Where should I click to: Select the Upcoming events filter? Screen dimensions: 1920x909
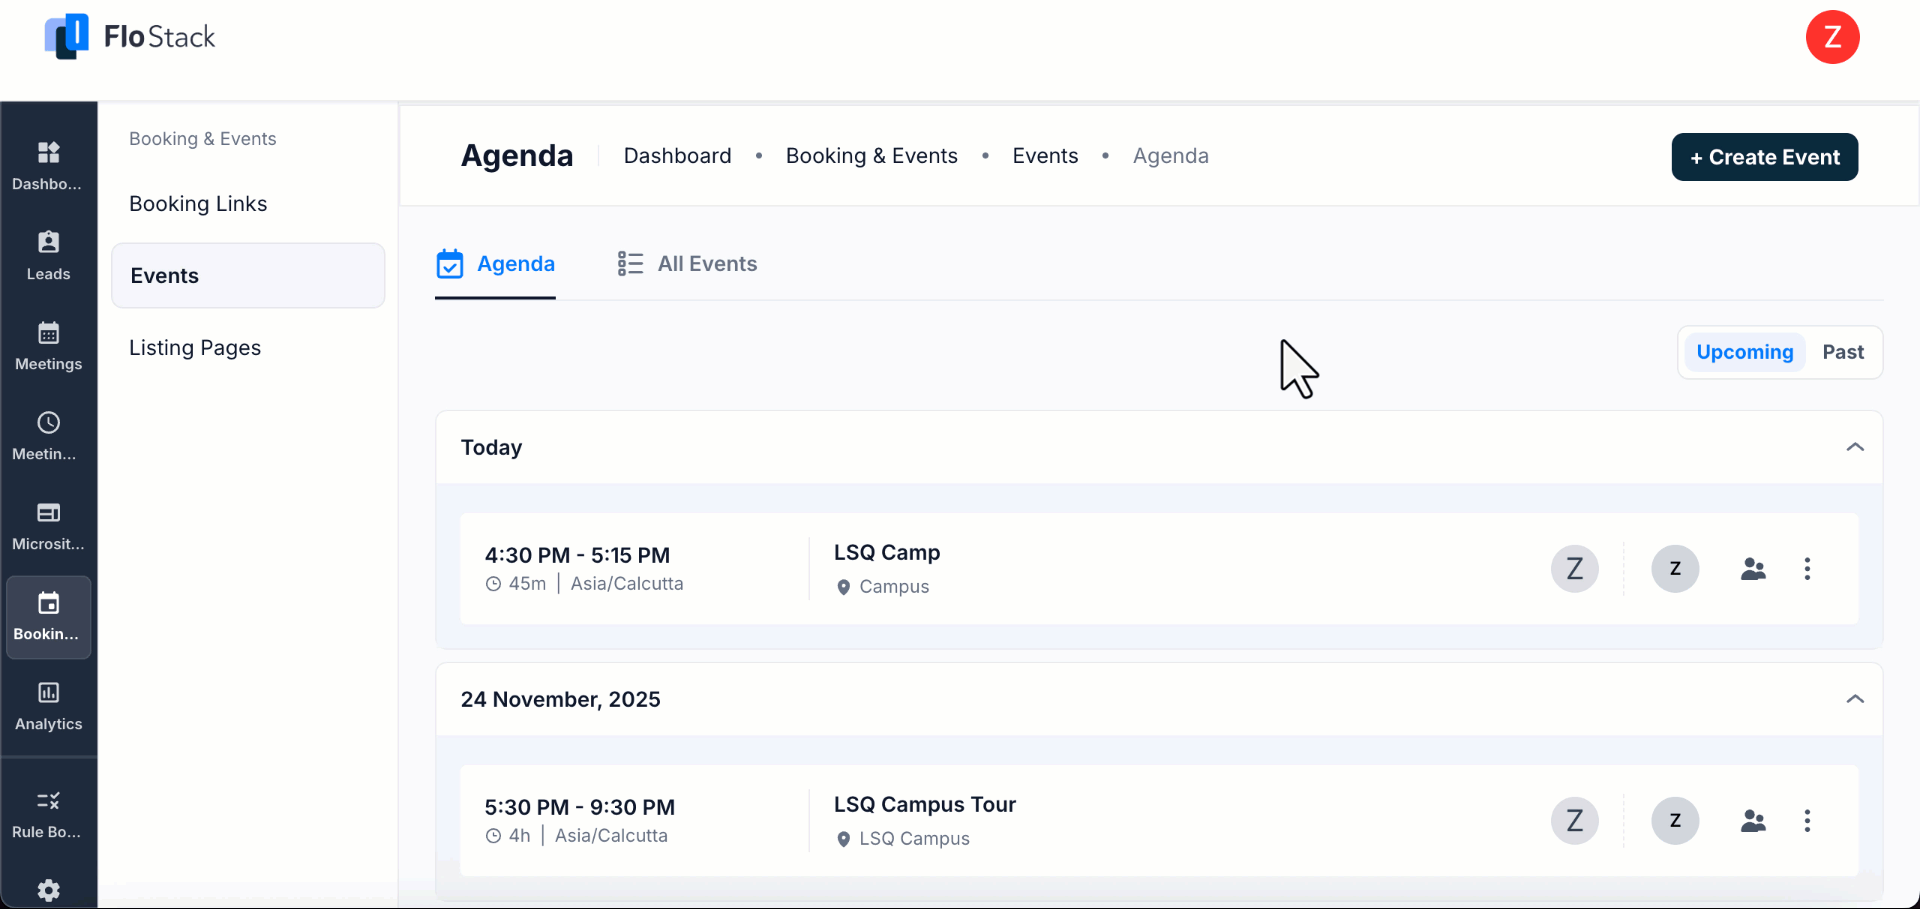click(x=1744, y=352)
